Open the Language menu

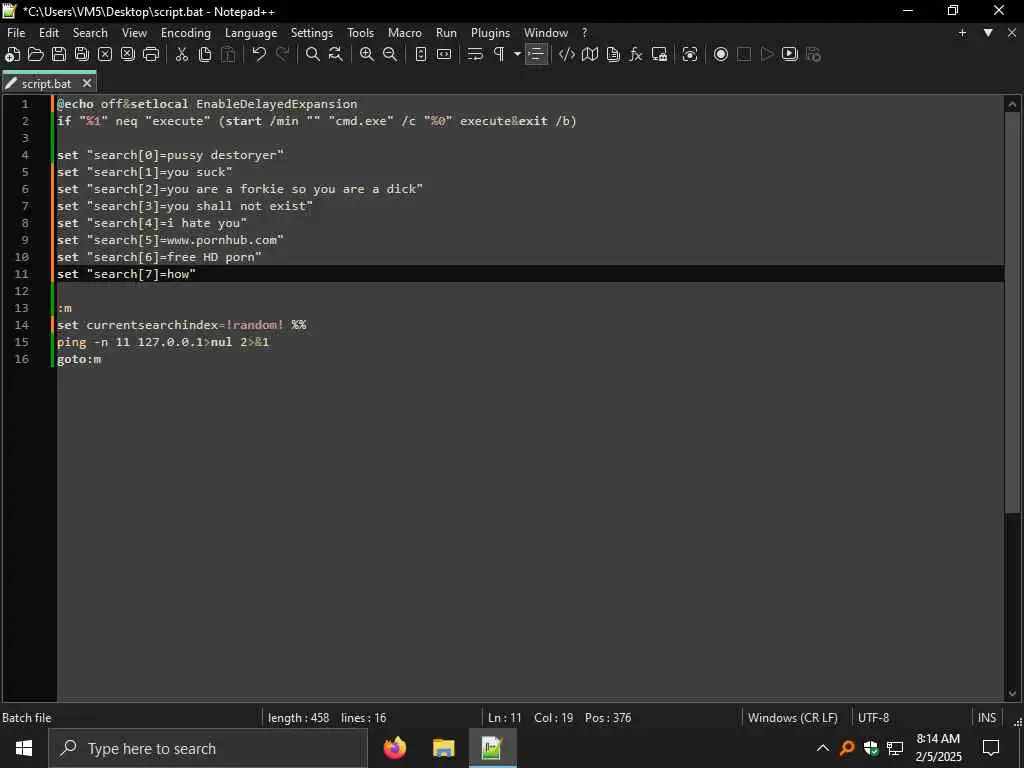tap(251, 33)
